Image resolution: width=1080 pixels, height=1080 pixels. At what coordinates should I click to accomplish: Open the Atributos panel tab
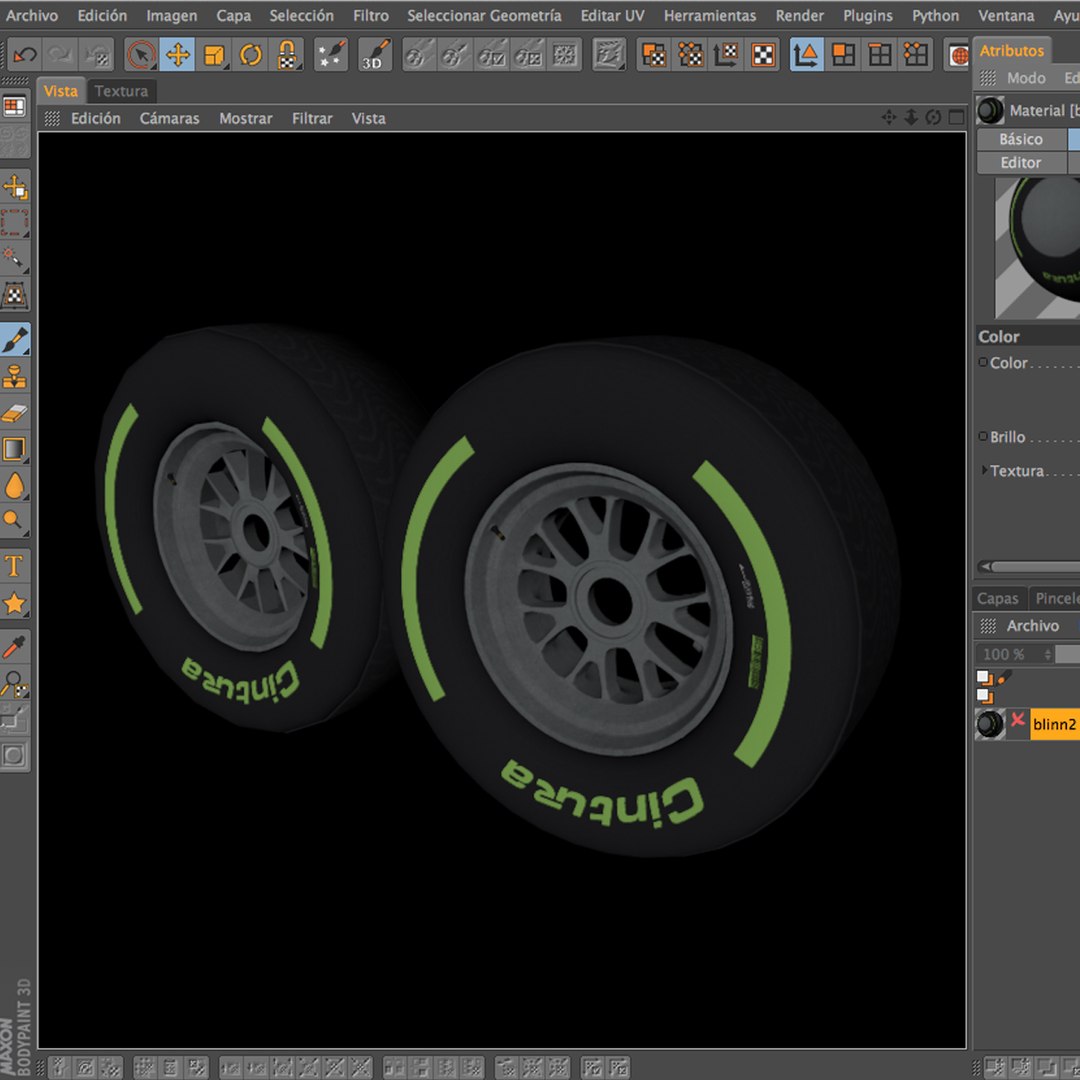1011,51
